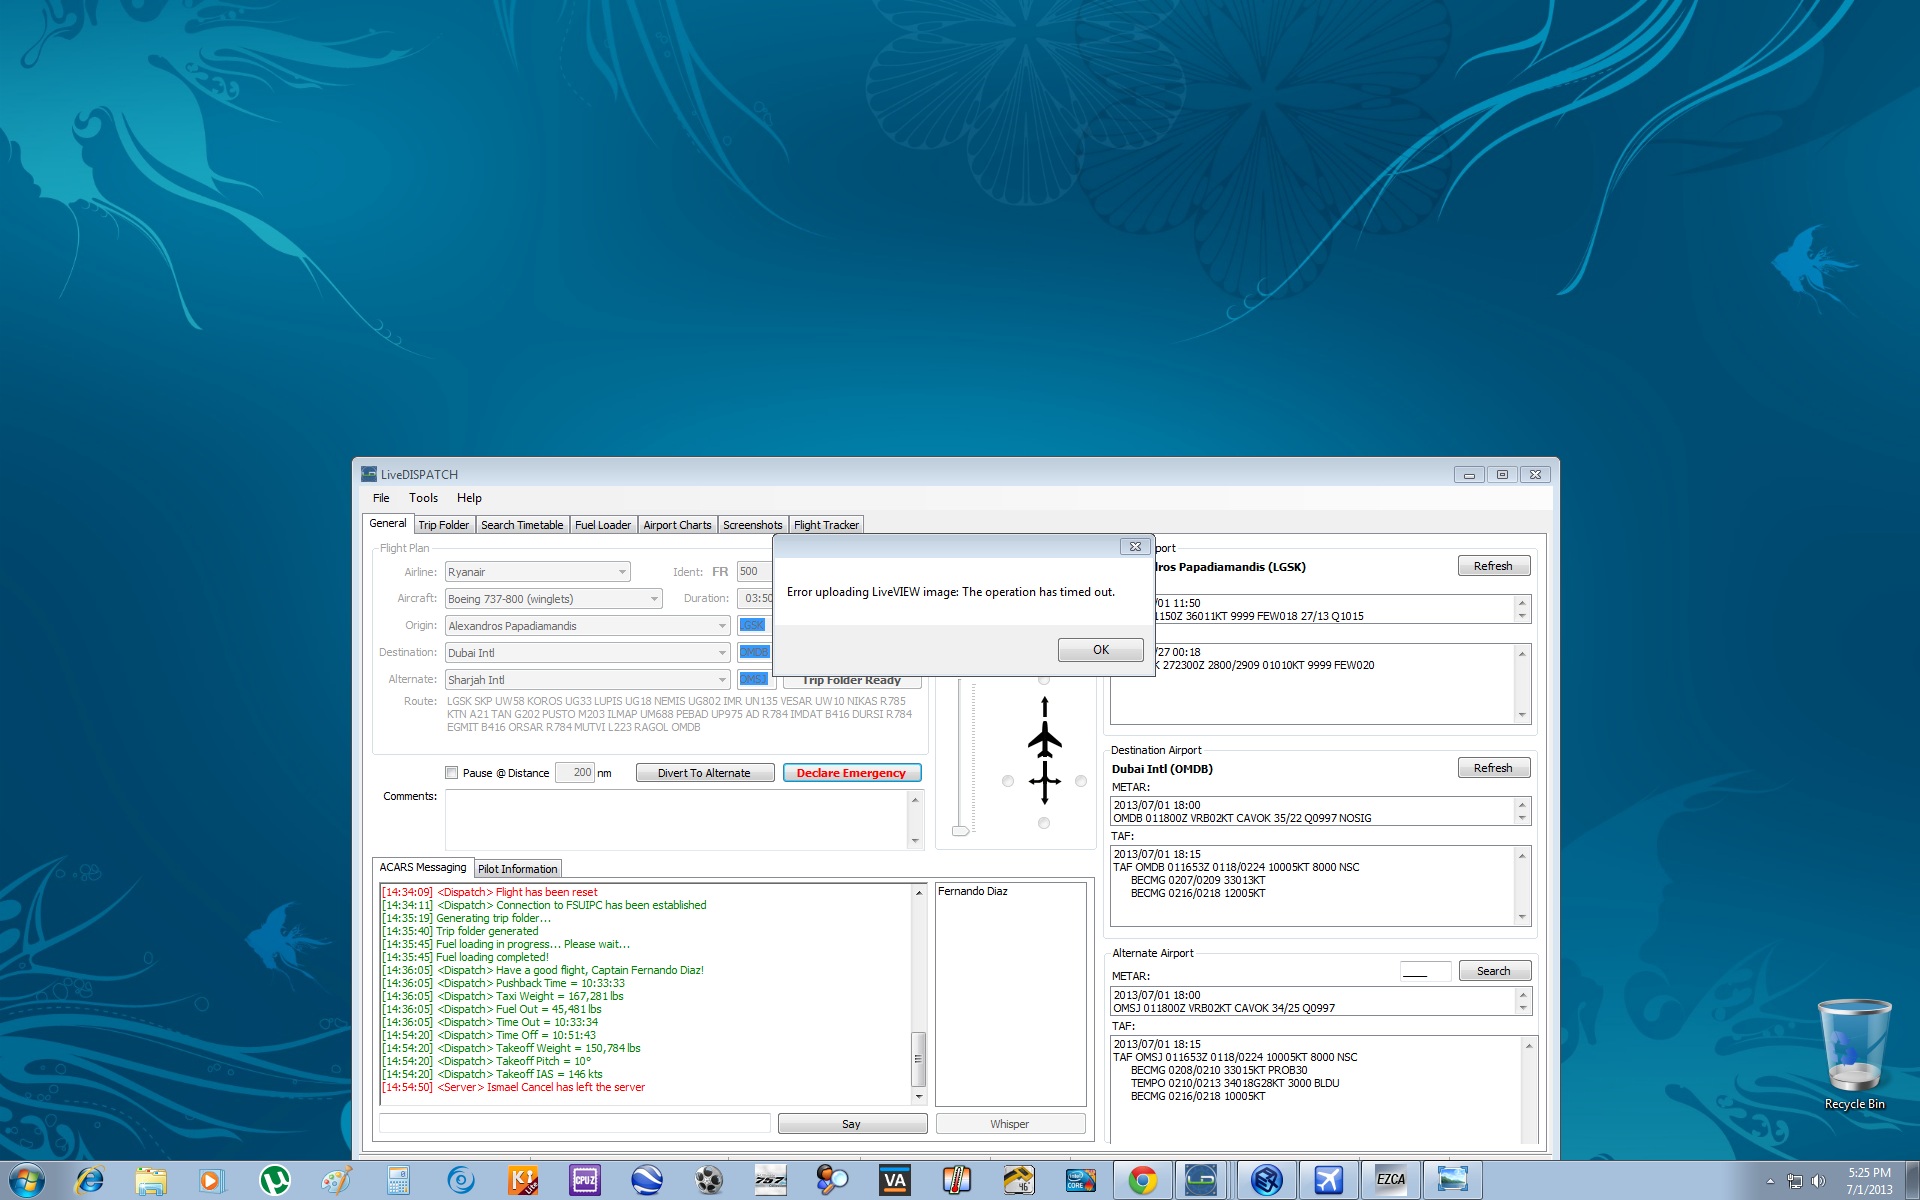Viewport: 1920px width, 1200px height.
Task: Click the Declare Emergency button
Action: (851, 773)
